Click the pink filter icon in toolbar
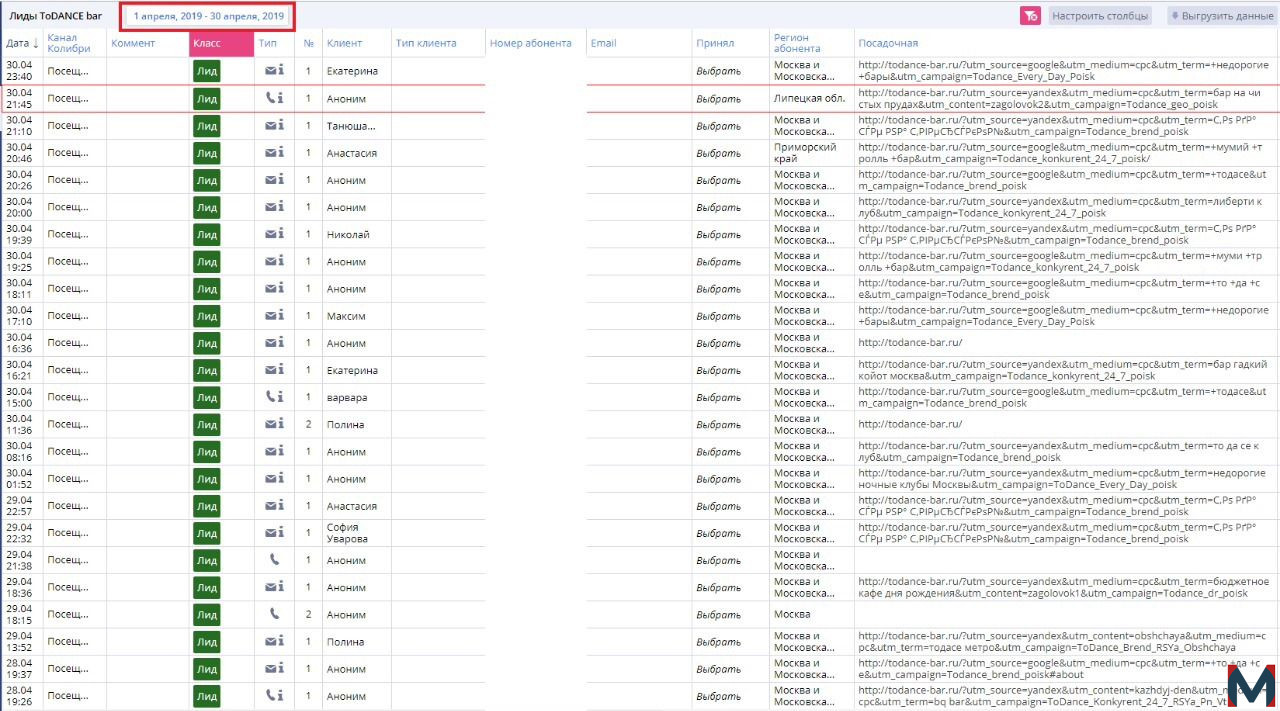The height and width of the screenshot is (711, 1280). [1030, 16]
